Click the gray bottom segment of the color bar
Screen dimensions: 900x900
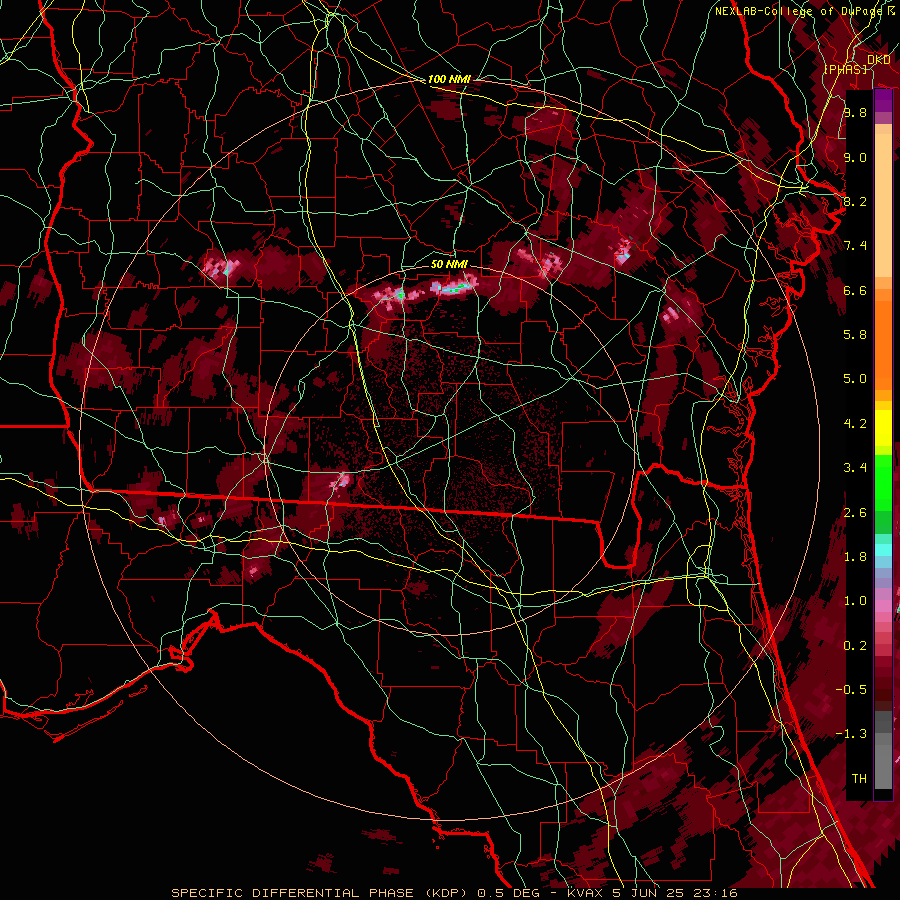883,751
